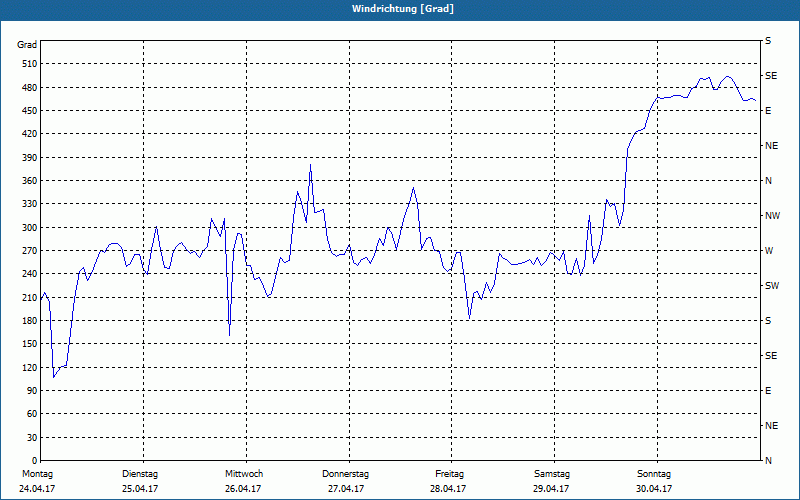This screenshot has height=500, width=800.
Task: Pick the 120 axis tick value
Action: pos(29,367)
